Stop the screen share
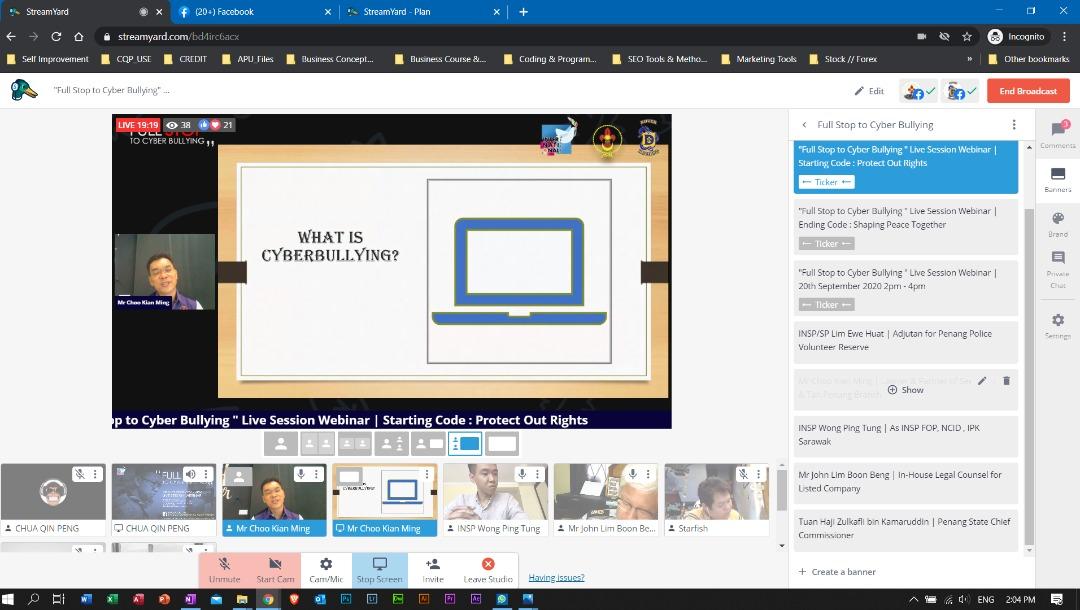This screenshot has width=1080, height=610. coord(379,569)
